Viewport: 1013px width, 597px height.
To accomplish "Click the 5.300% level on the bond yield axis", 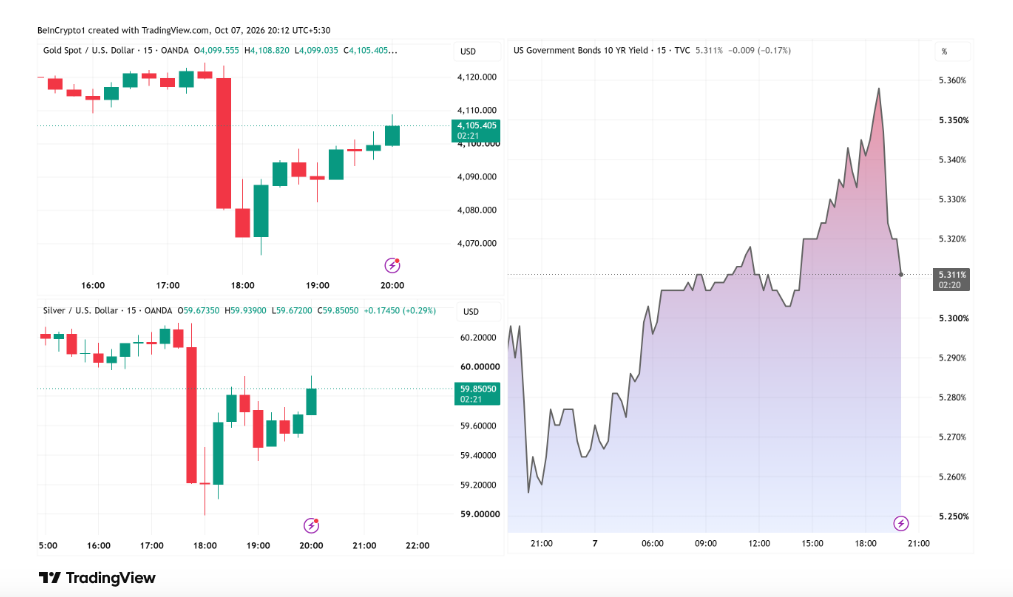I will pos(952,318).
